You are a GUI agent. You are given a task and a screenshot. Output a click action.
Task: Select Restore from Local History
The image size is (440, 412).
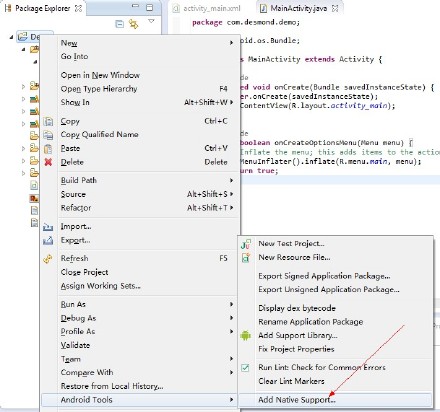pos(112,386)
